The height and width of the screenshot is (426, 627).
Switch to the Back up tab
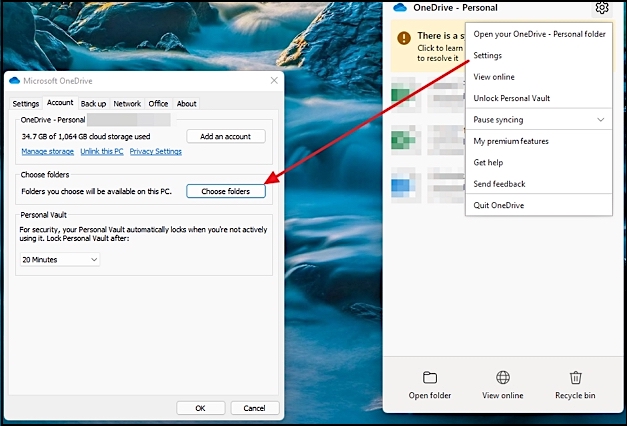click(93, 103)
